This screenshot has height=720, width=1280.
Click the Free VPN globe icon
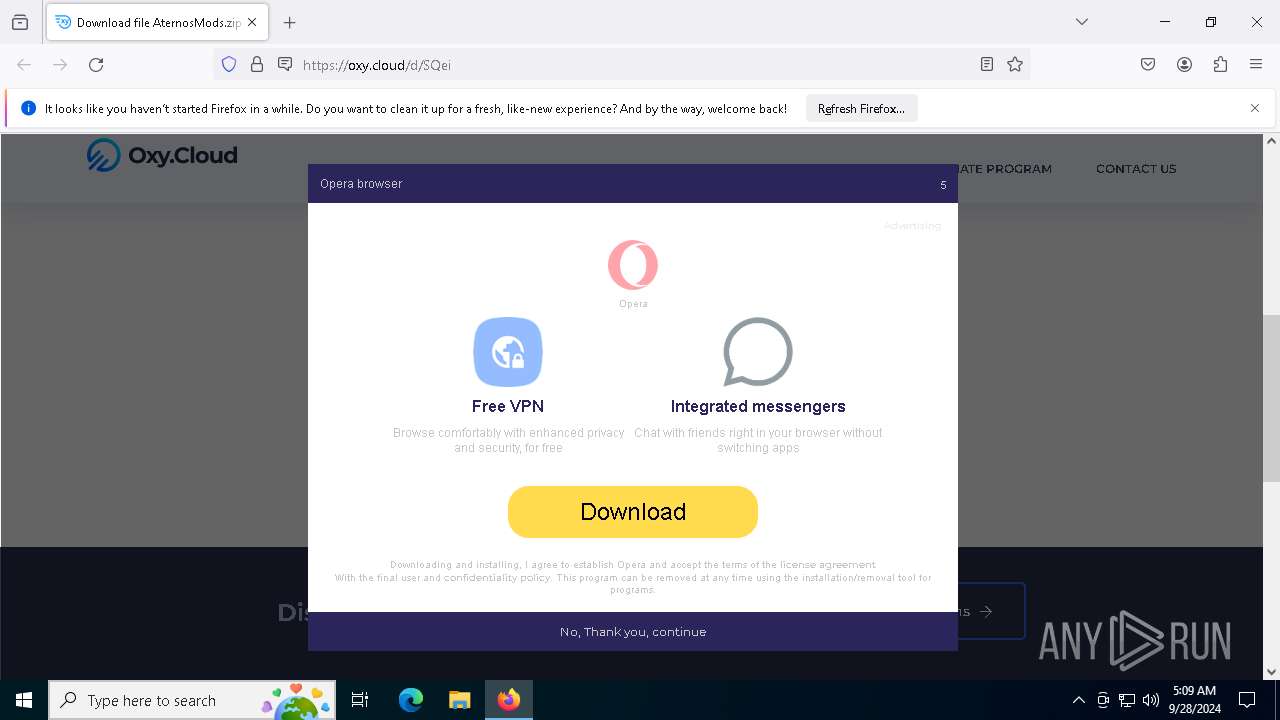pos(508,352)
